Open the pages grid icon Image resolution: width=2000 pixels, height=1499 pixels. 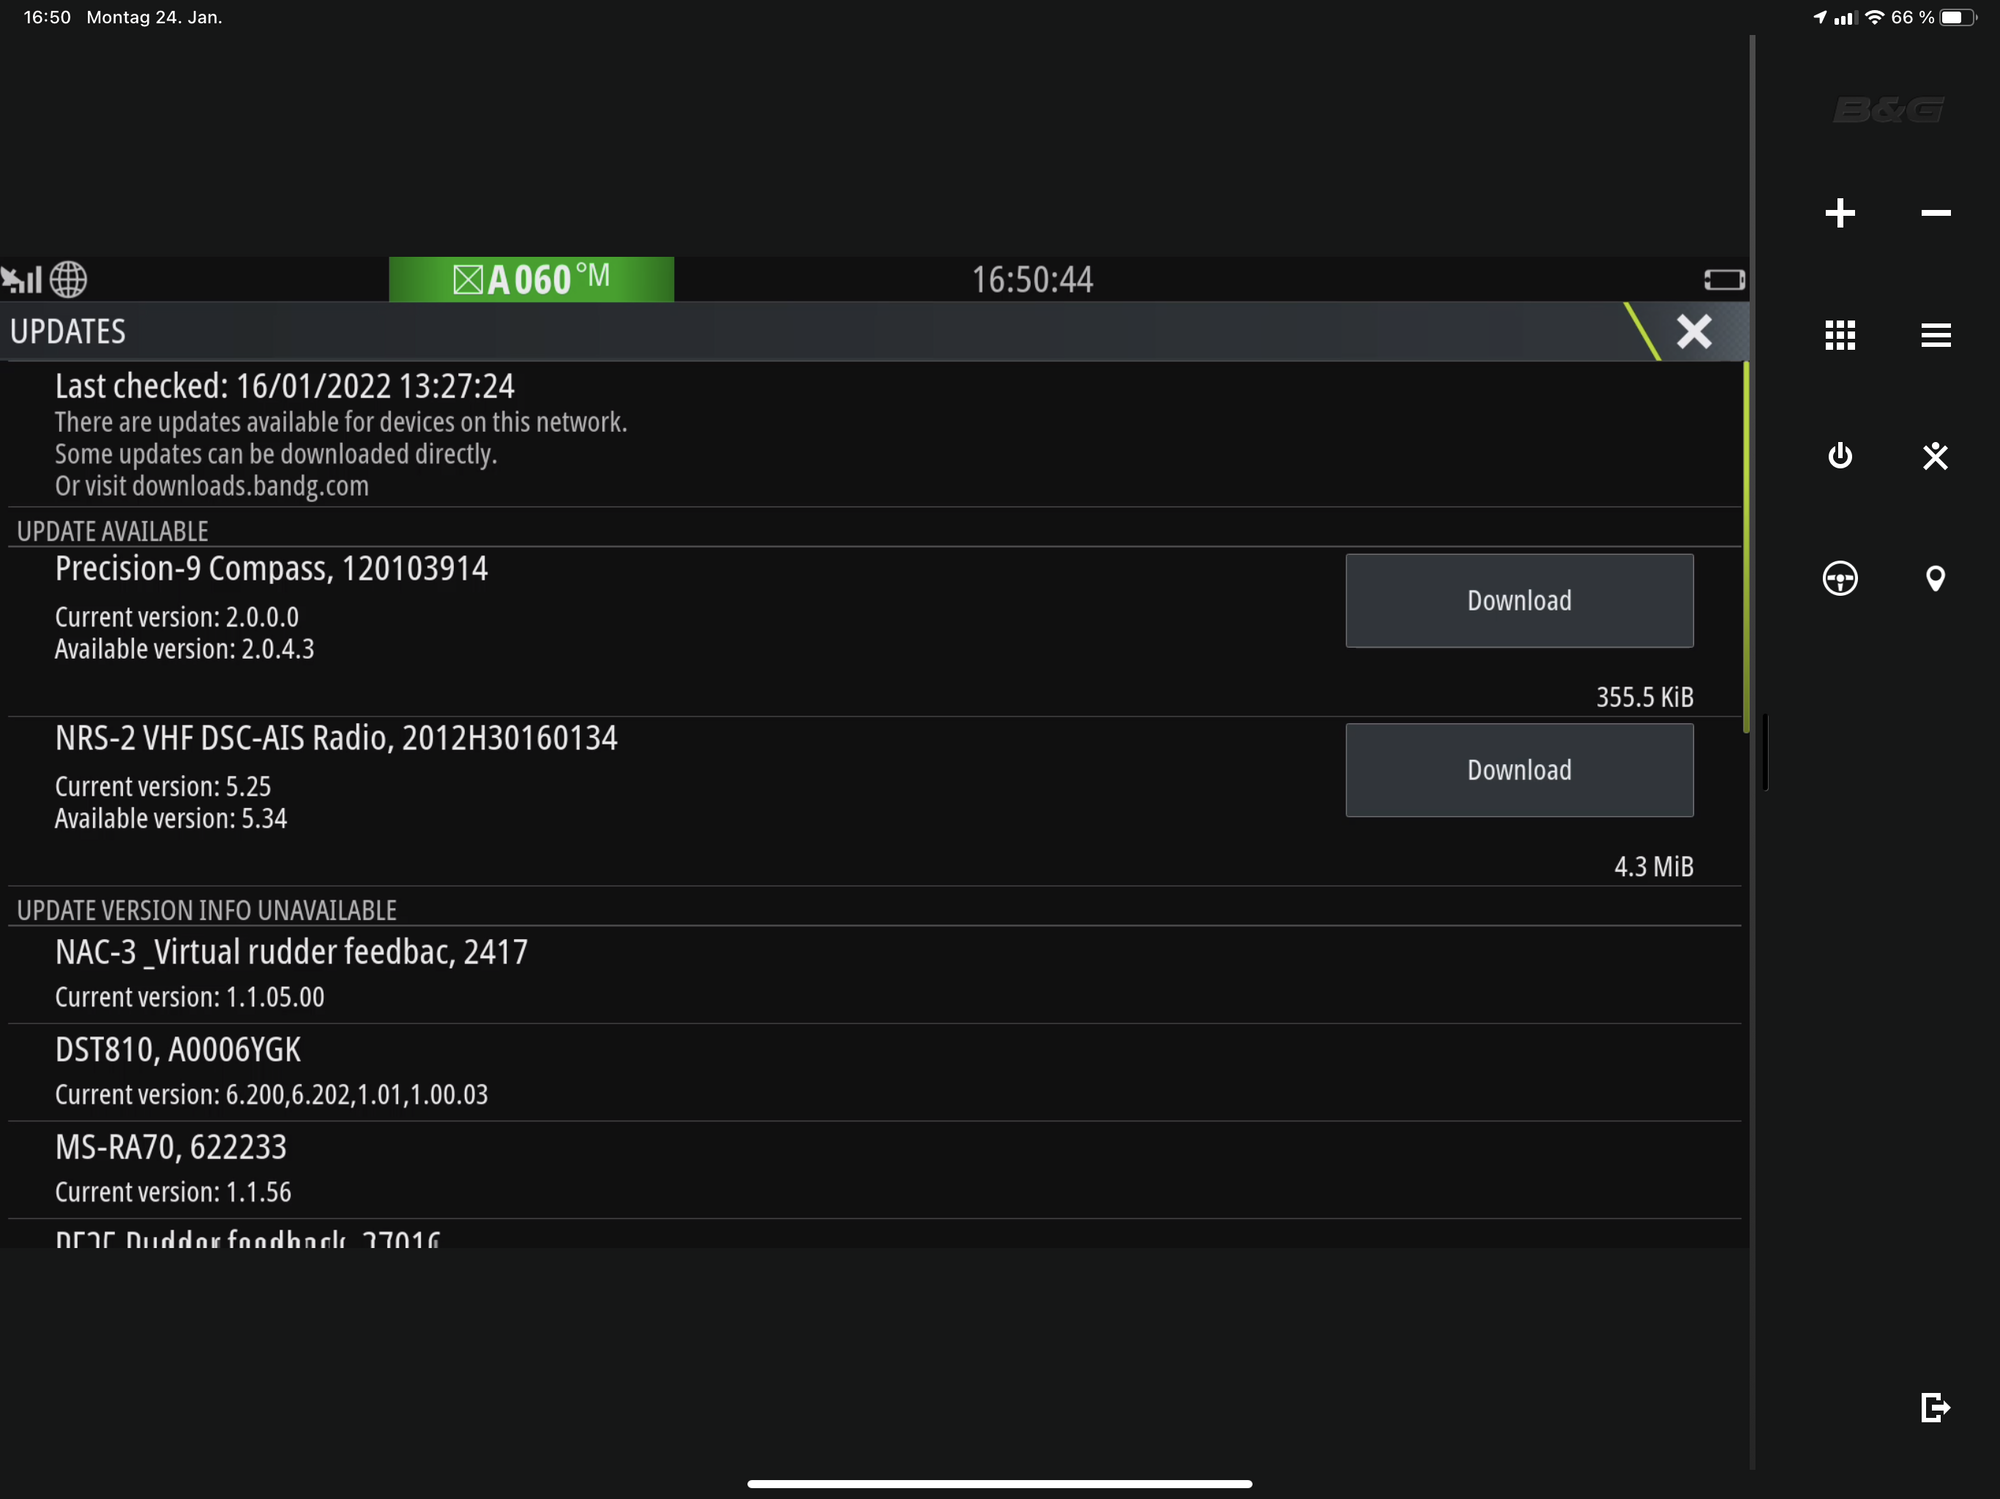1840,335
